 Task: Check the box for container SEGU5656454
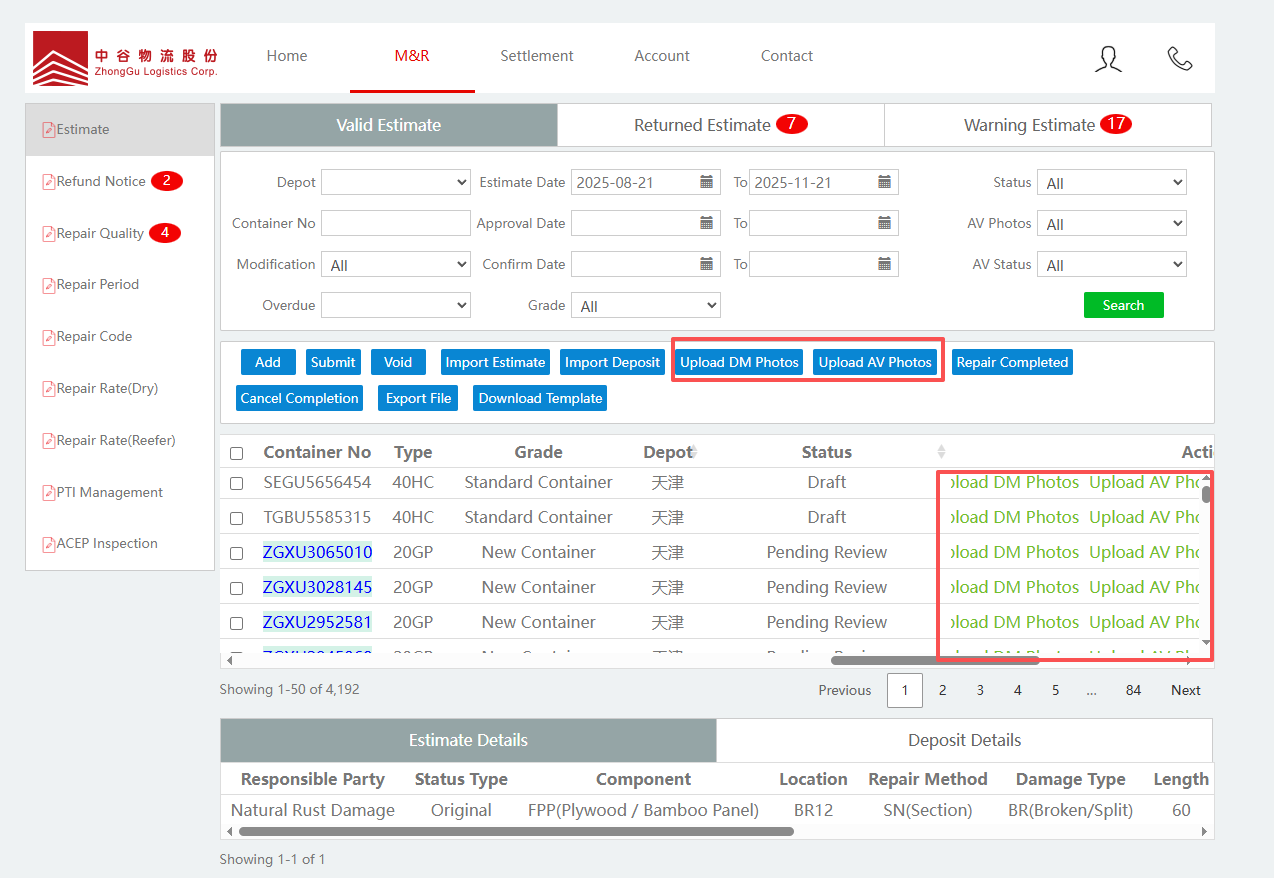[x=237, y=483]
